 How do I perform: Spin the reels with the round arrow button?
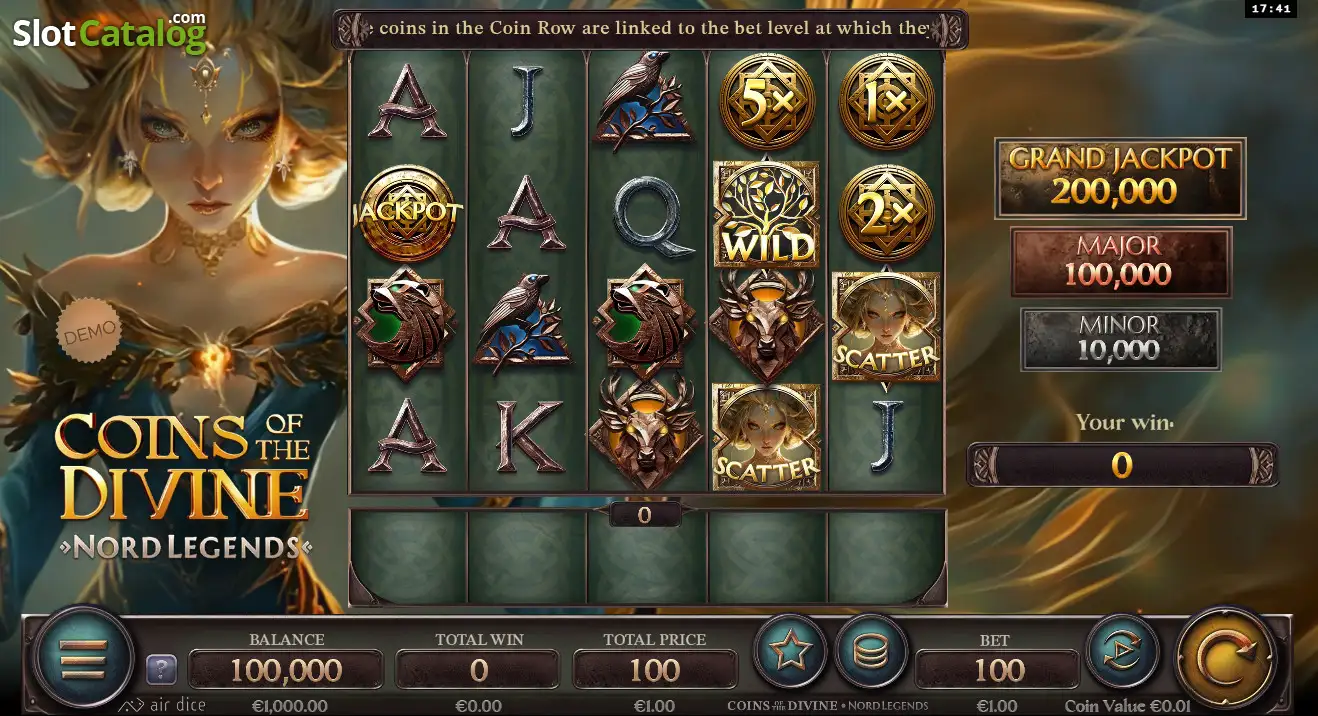[1226, 658]
